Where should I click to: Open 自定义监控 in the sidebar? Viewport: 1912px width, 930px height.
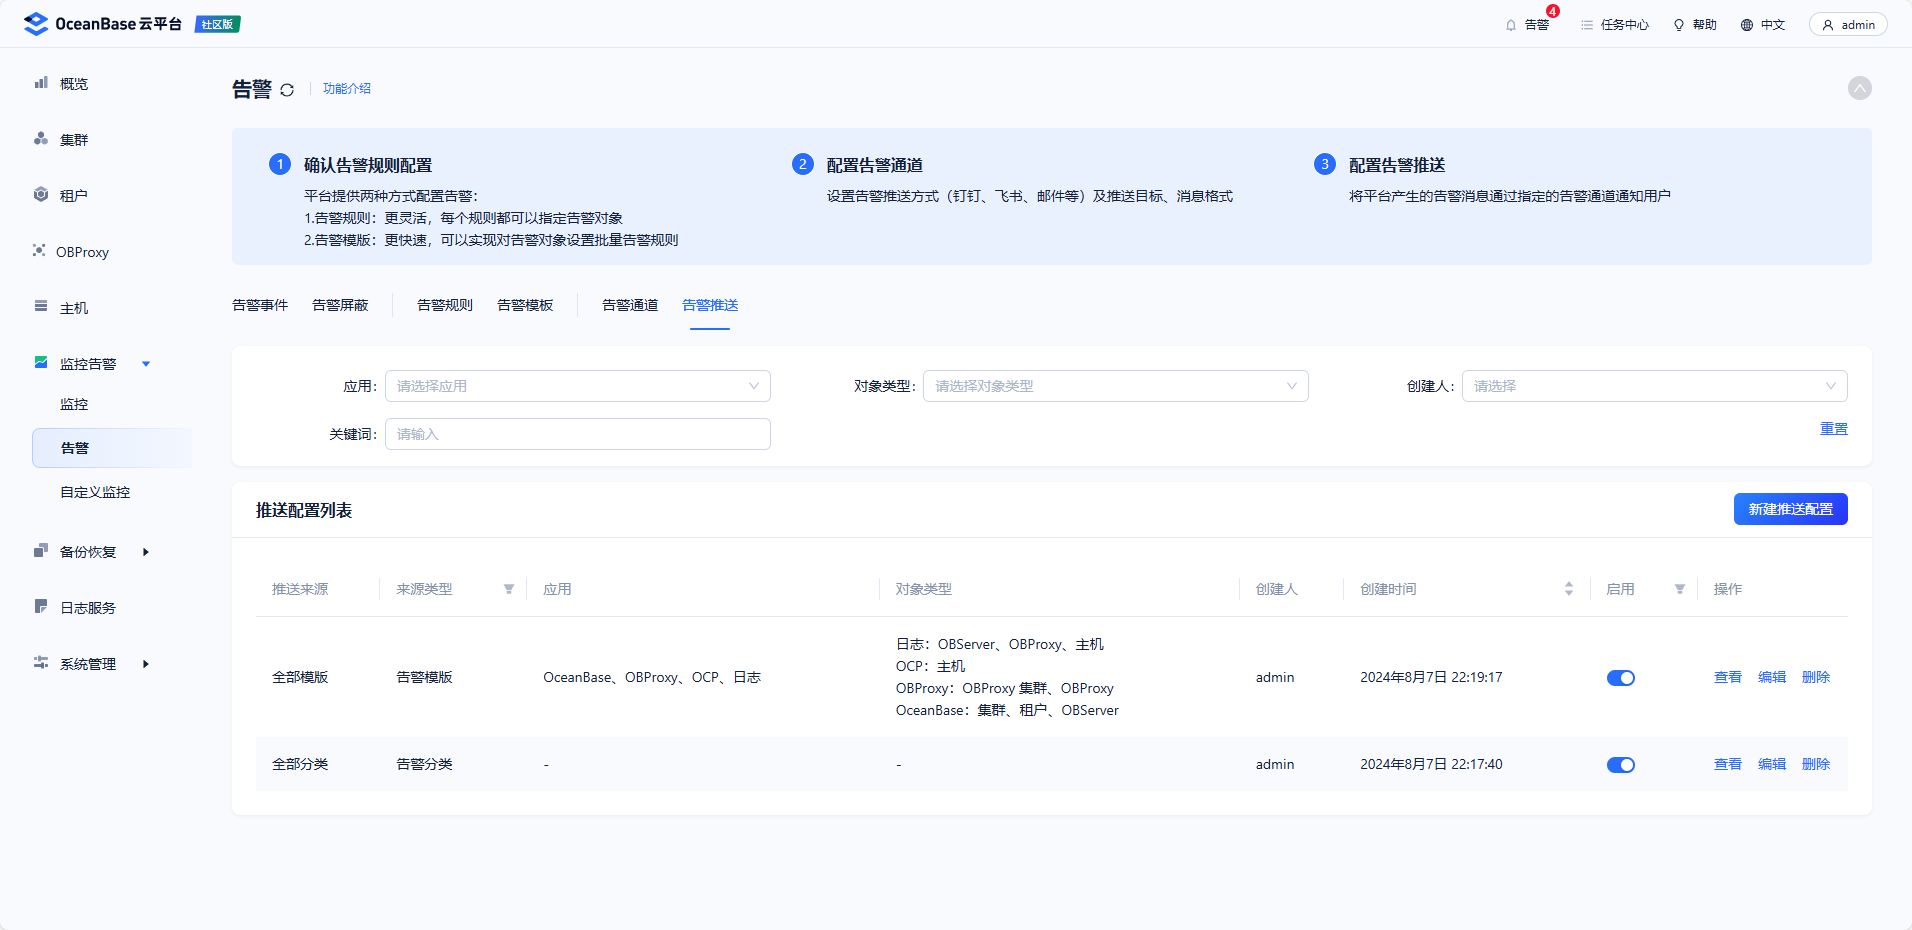click(x=95, y=492)
